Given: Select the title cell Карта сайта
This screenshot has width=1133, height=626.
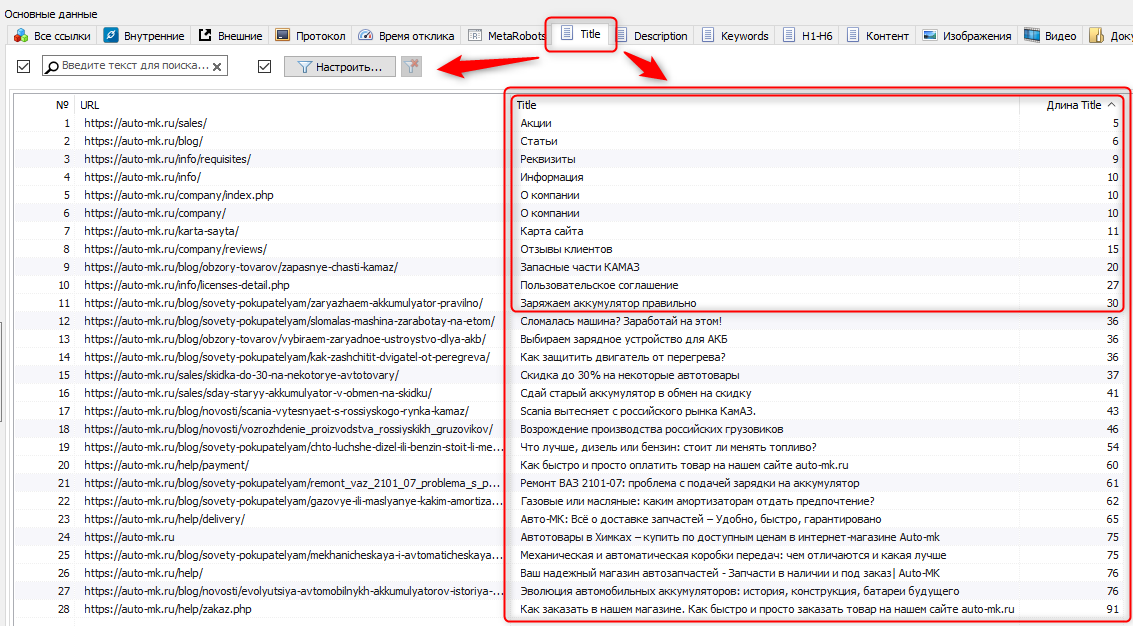Looking at the screenshot, I should point(552,231).
